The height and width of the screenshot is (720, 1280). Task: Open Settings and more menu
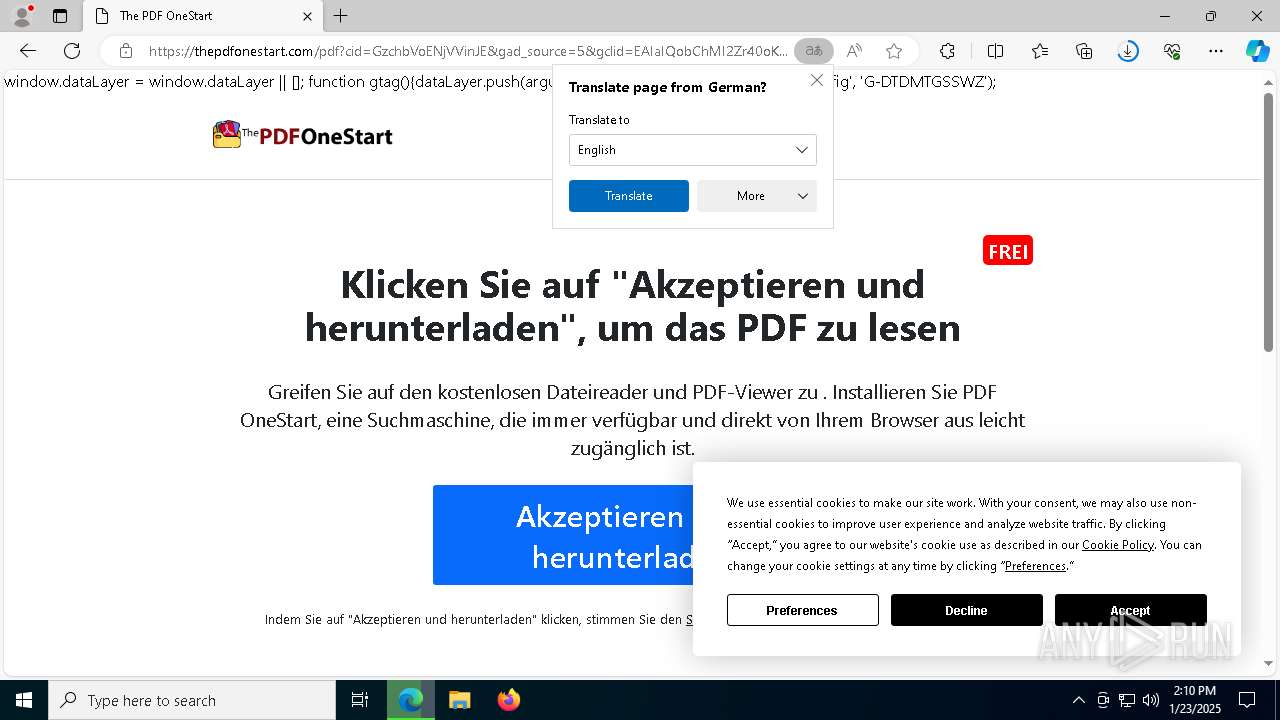(x=1216, y=51)
